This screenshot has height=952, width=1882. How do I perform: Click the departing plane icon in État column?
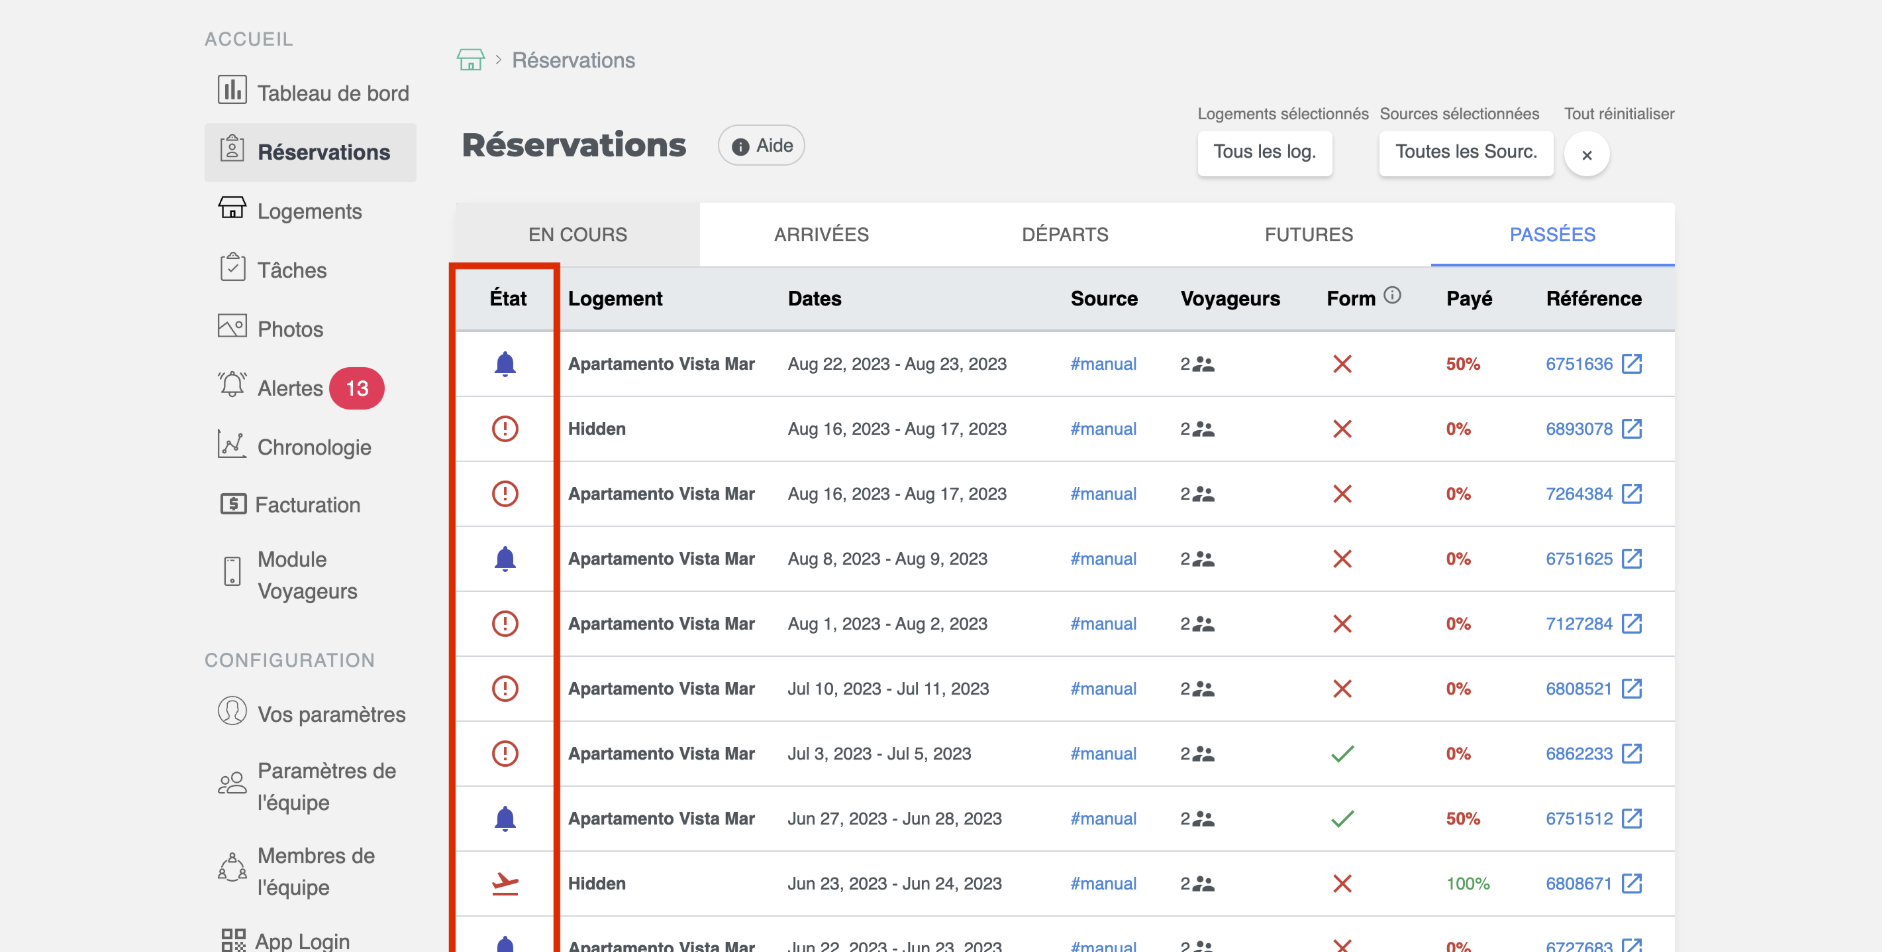pyautogui.click(x=505, y=884)
